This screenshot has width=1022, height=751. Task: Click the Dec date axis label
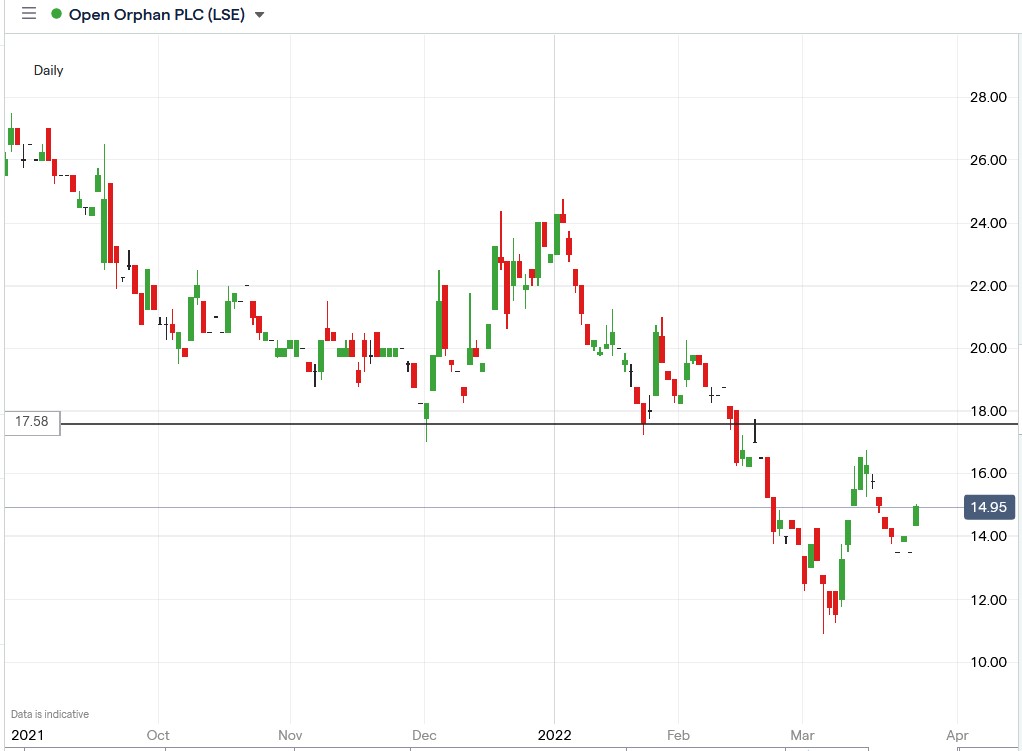(424, 735)
